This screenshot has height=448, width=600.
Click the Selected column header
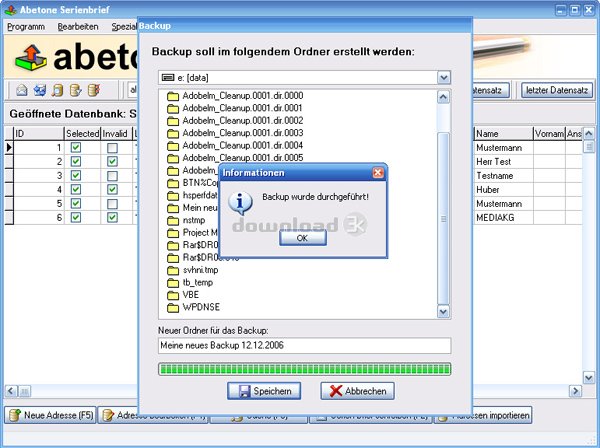[x=82, y=134]
